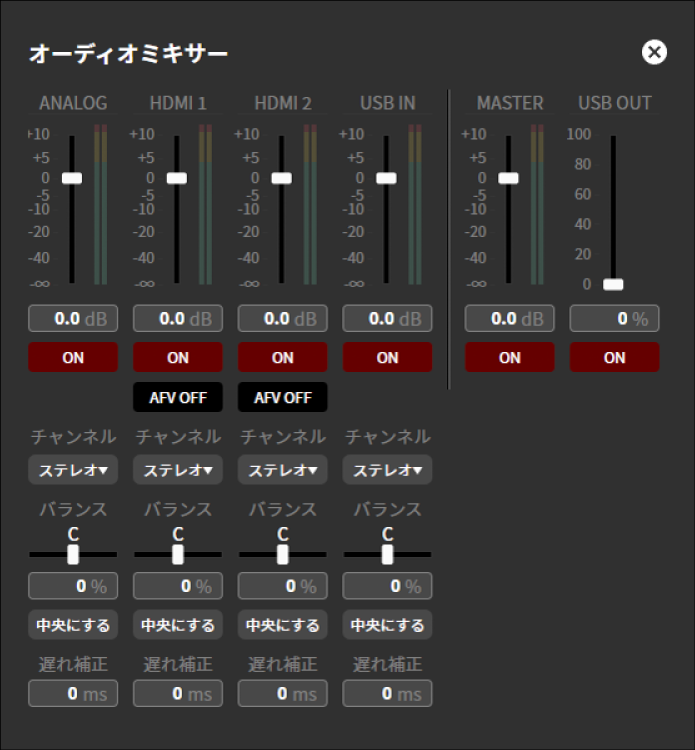
Task: Click the HDMI 2 balance percent field
Action: 282,585
